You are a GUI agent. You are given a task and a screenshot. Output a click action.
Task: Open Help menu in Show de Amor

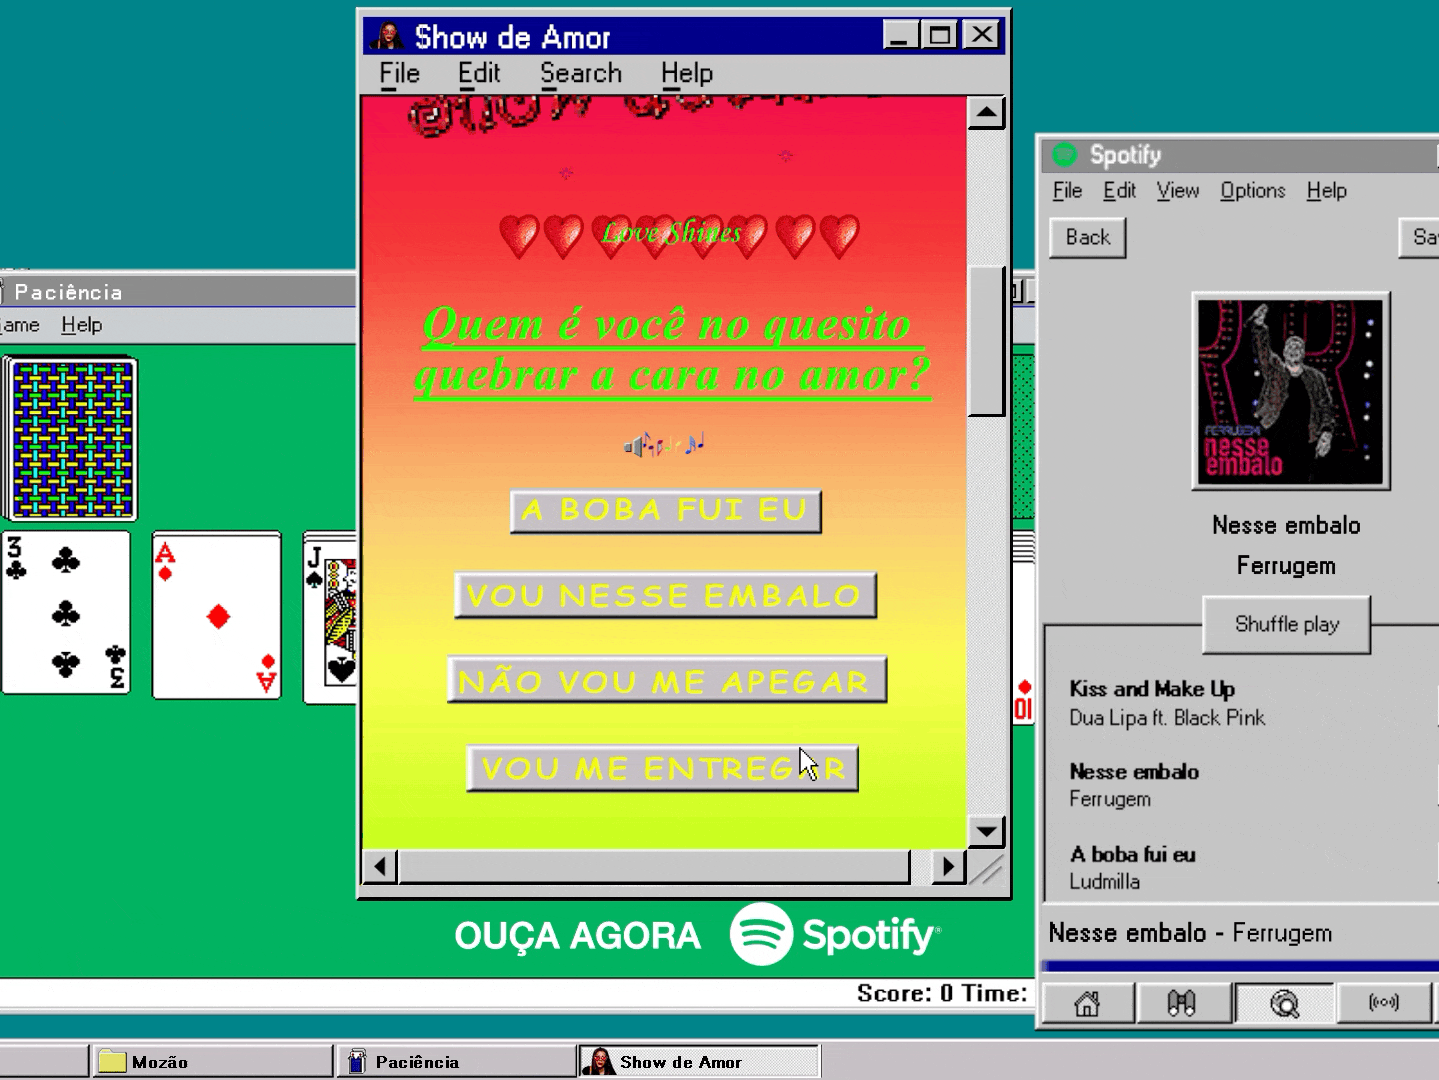pyautogui.click(x=687, y=73)
